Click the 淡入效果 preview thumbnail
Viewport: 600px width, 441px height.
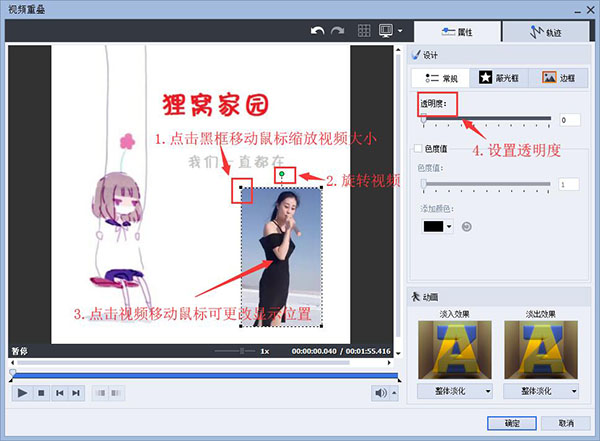click(455, 350)
